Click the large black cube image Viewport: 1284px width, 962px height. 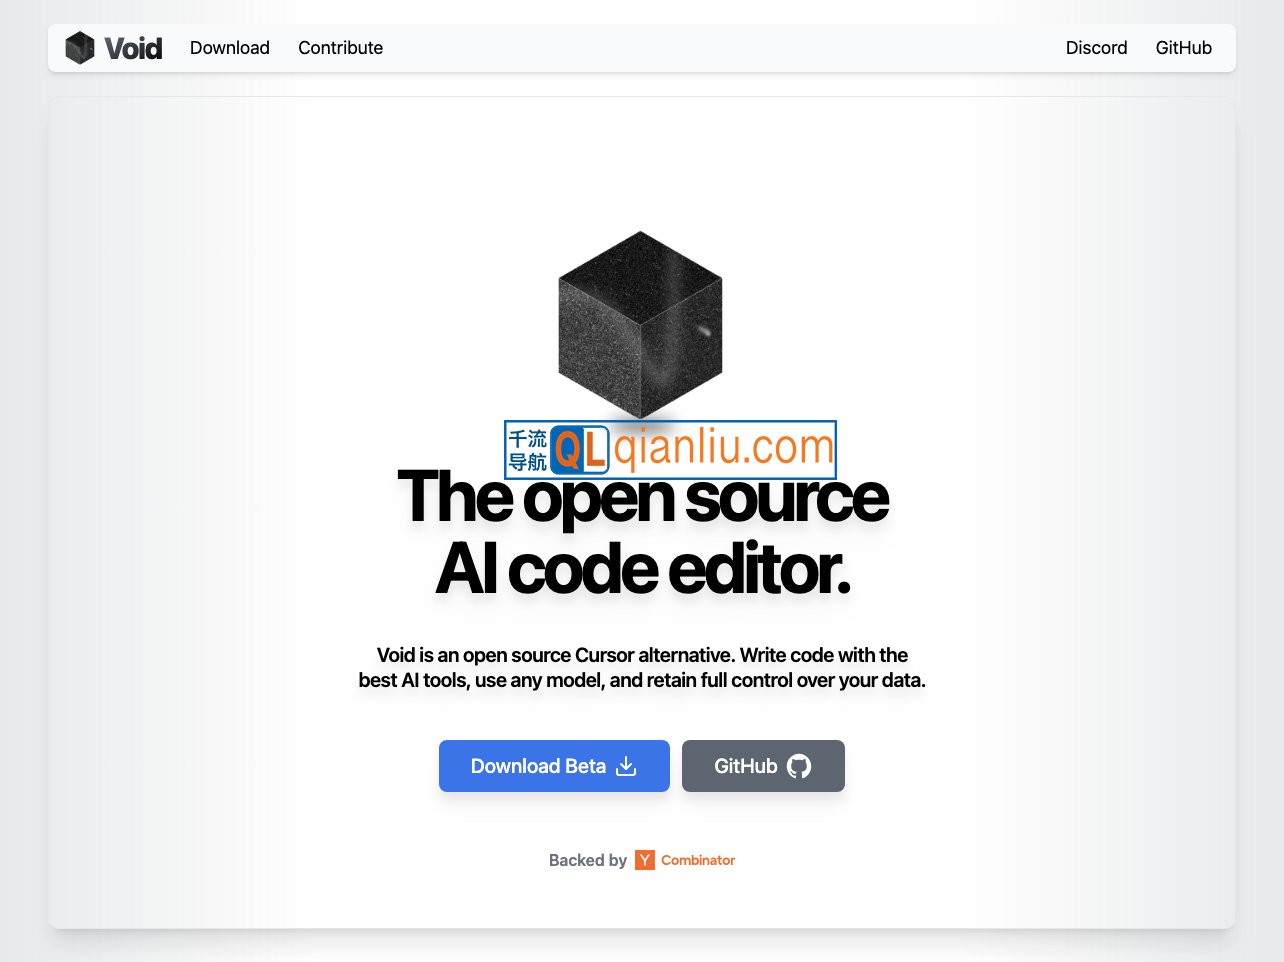click(640, 325)
